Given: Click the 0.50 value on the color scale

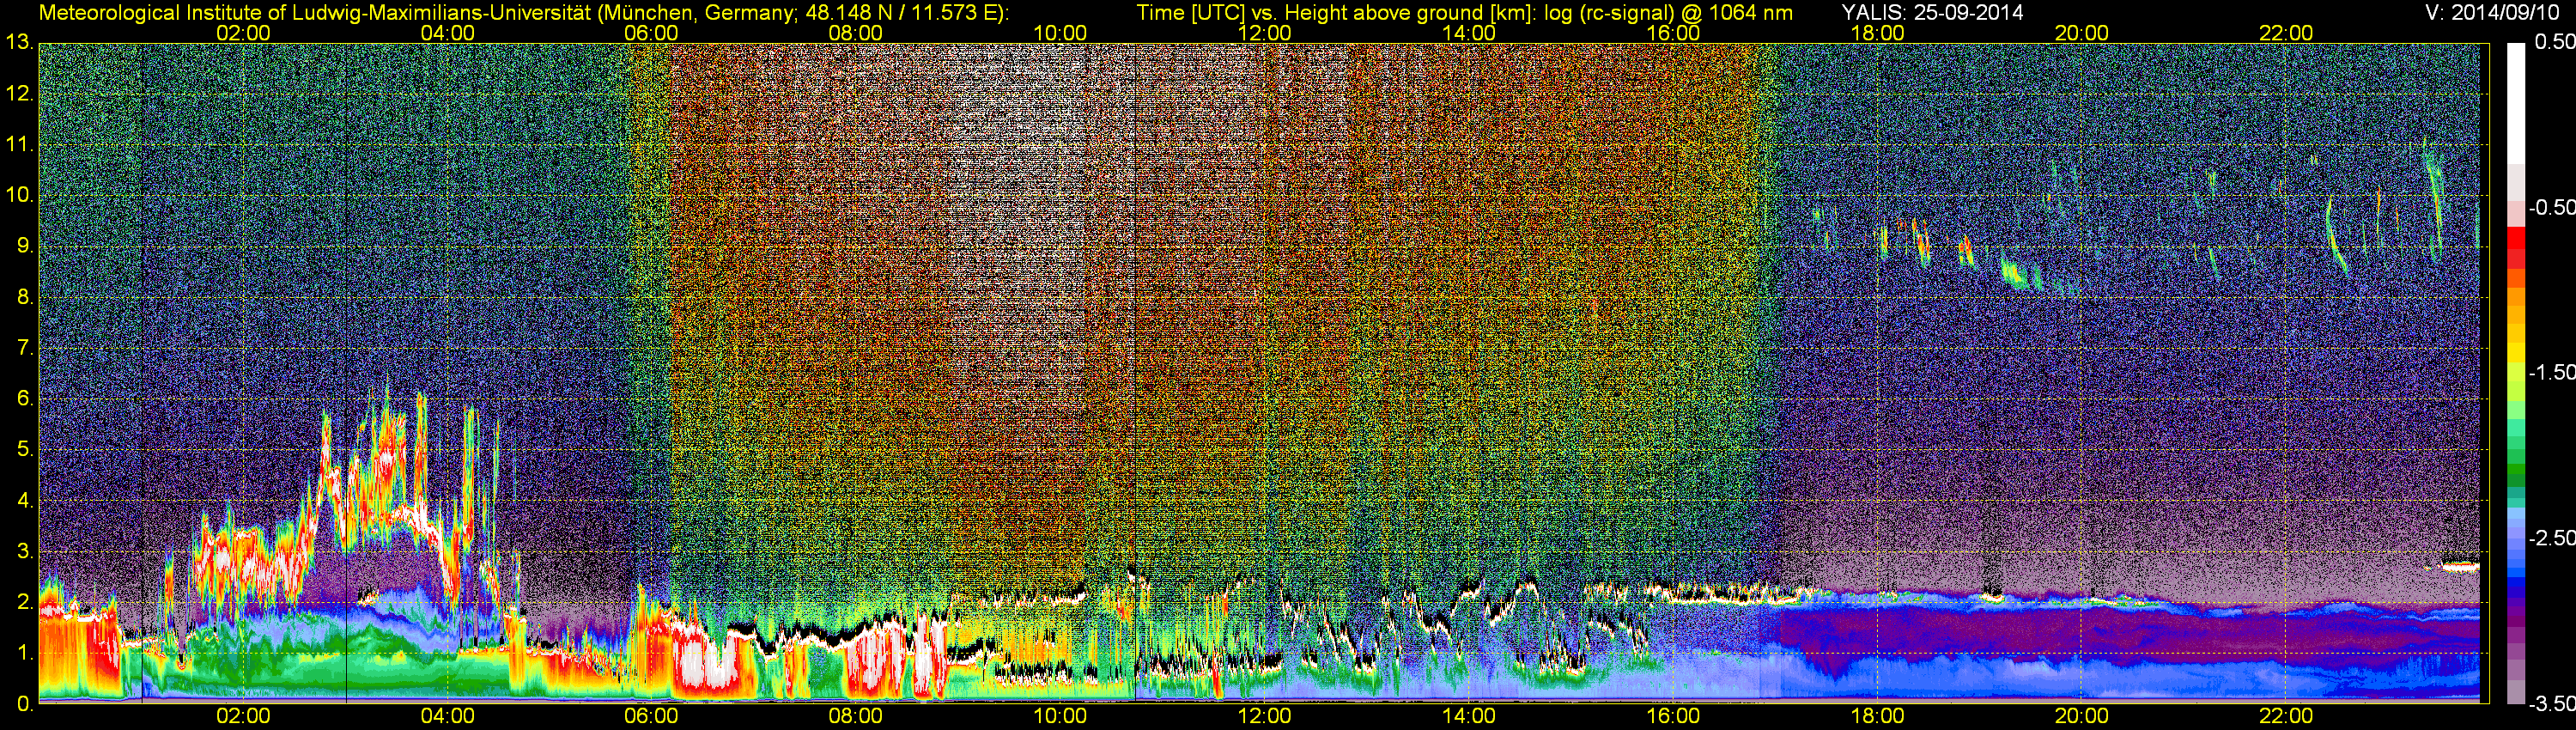Looking at the screenshot, I should (2553, 42).
